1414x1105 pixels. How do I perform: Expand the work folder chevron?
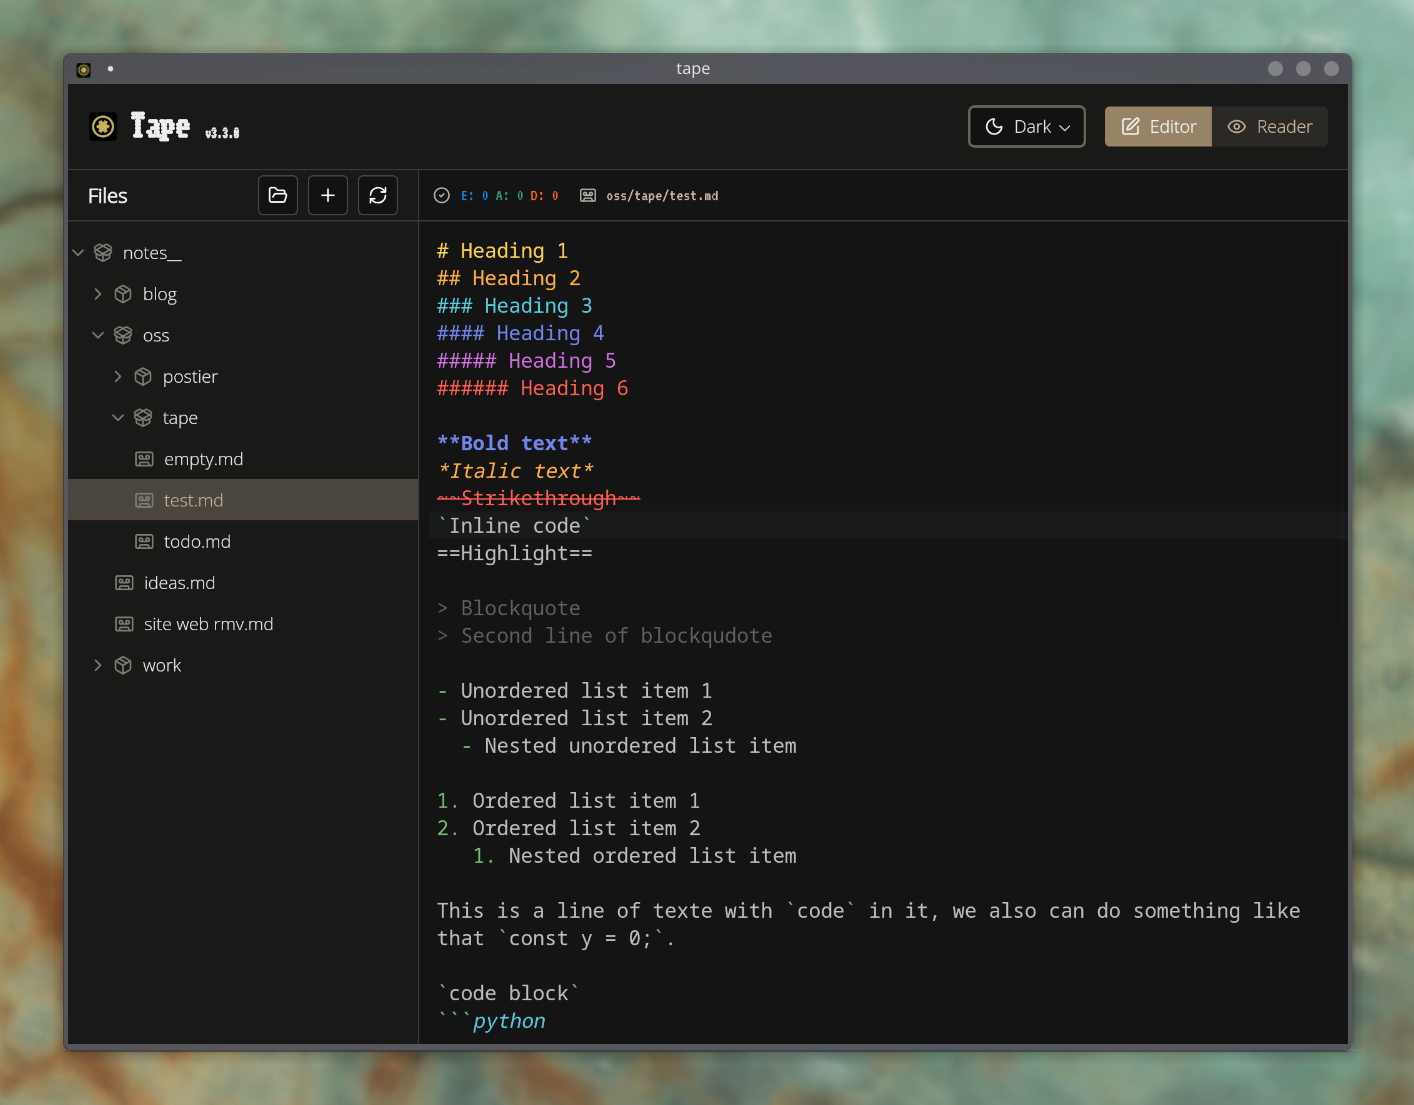tap(98, 666)
